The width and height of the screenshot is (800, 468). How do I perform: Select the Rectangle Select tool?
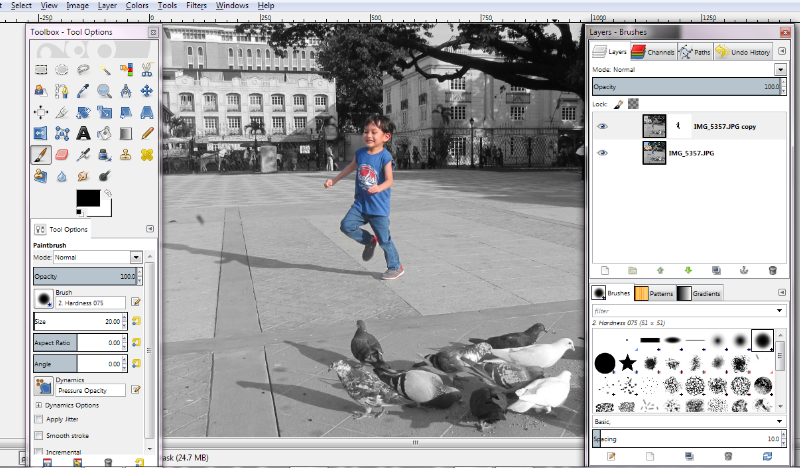click(41, 70)
